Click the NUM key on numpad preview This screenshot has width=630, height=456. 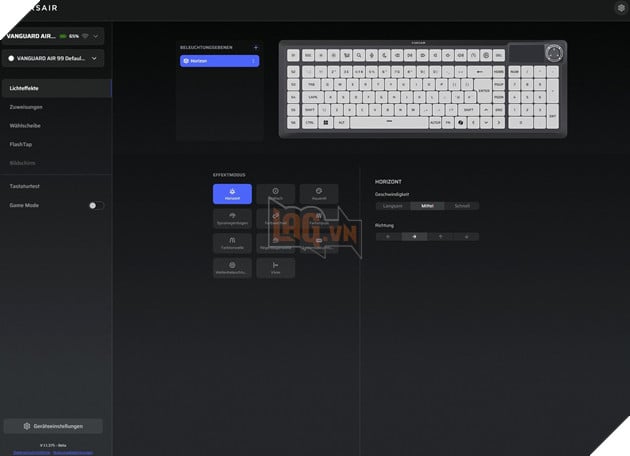[514, 72]
